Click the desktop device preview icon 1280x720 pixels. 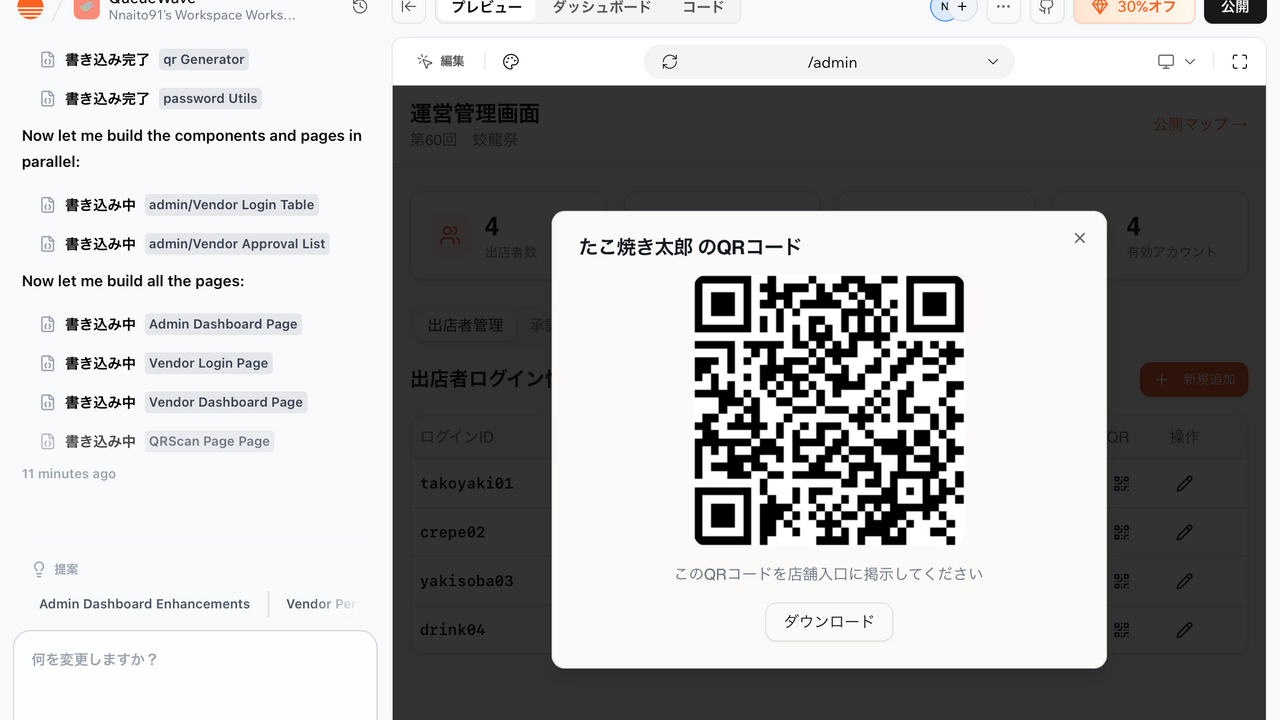point(1166,62)
